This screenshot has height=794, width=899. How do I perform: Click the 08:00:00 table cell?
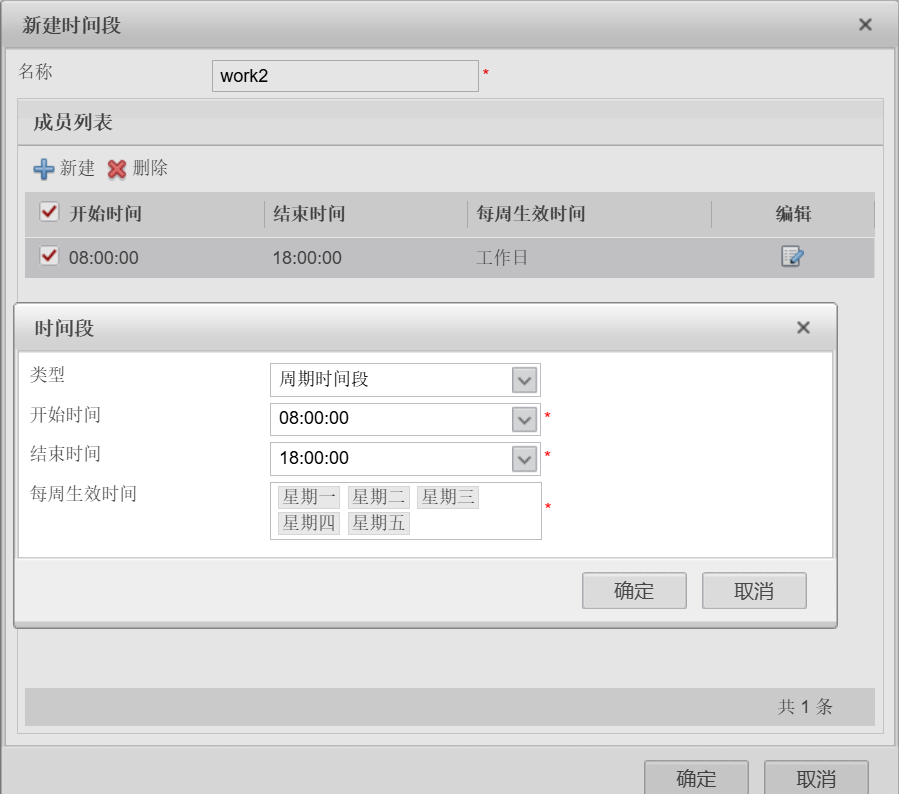click(x=104, y=258)
